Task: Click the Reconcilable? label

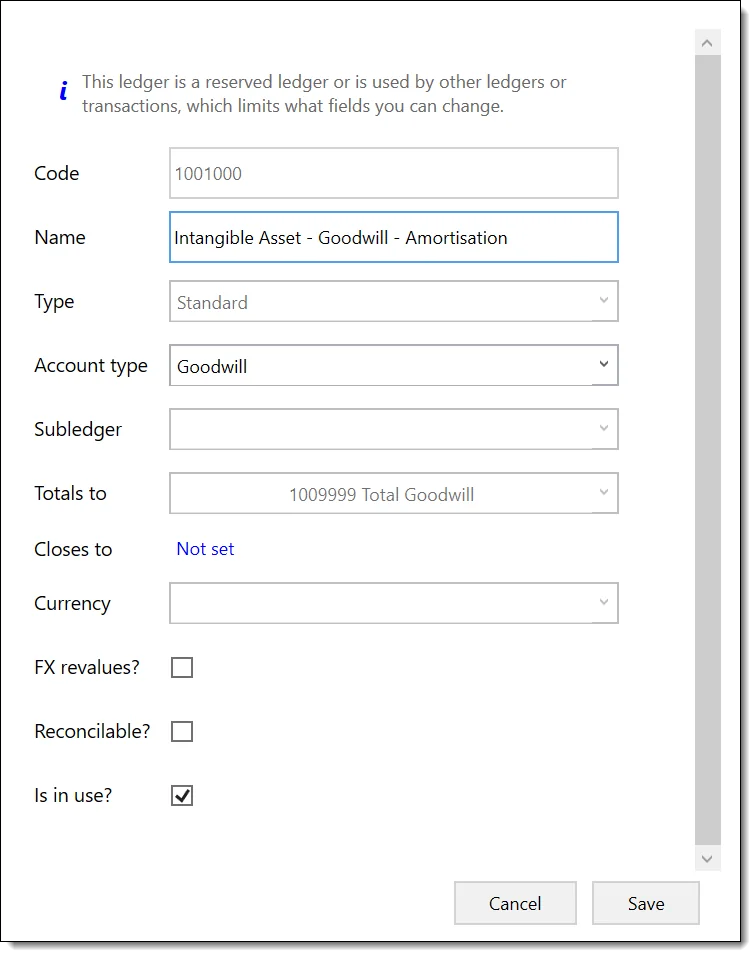Action: pos(92,731)
